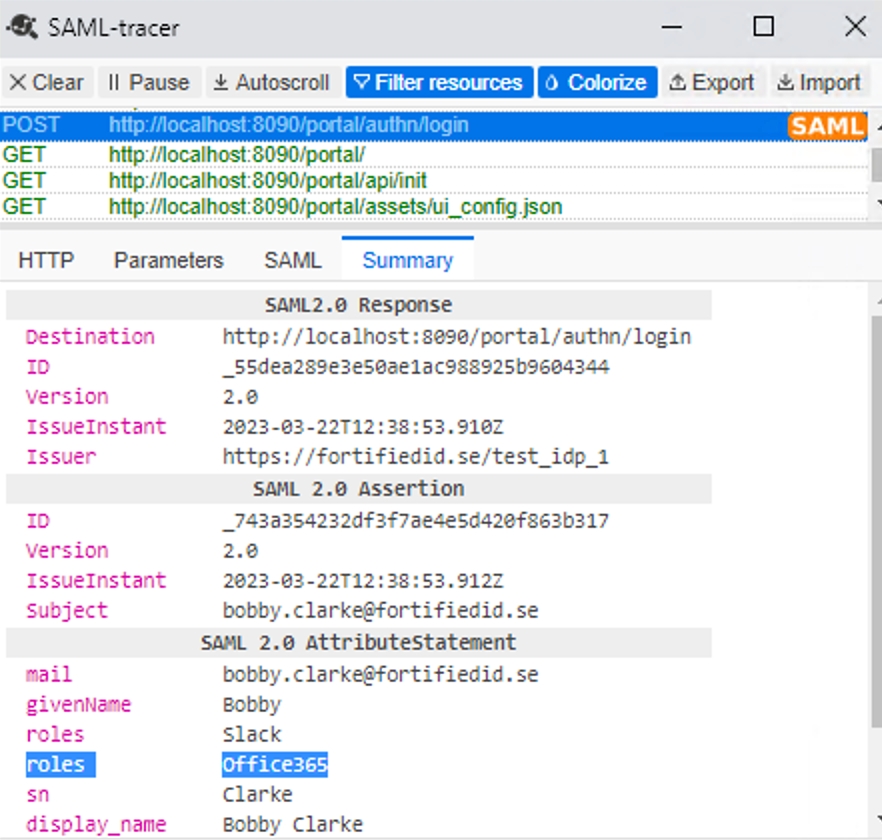
Task: Select the GET ui_config.json request
Action: tap(335, 207)
